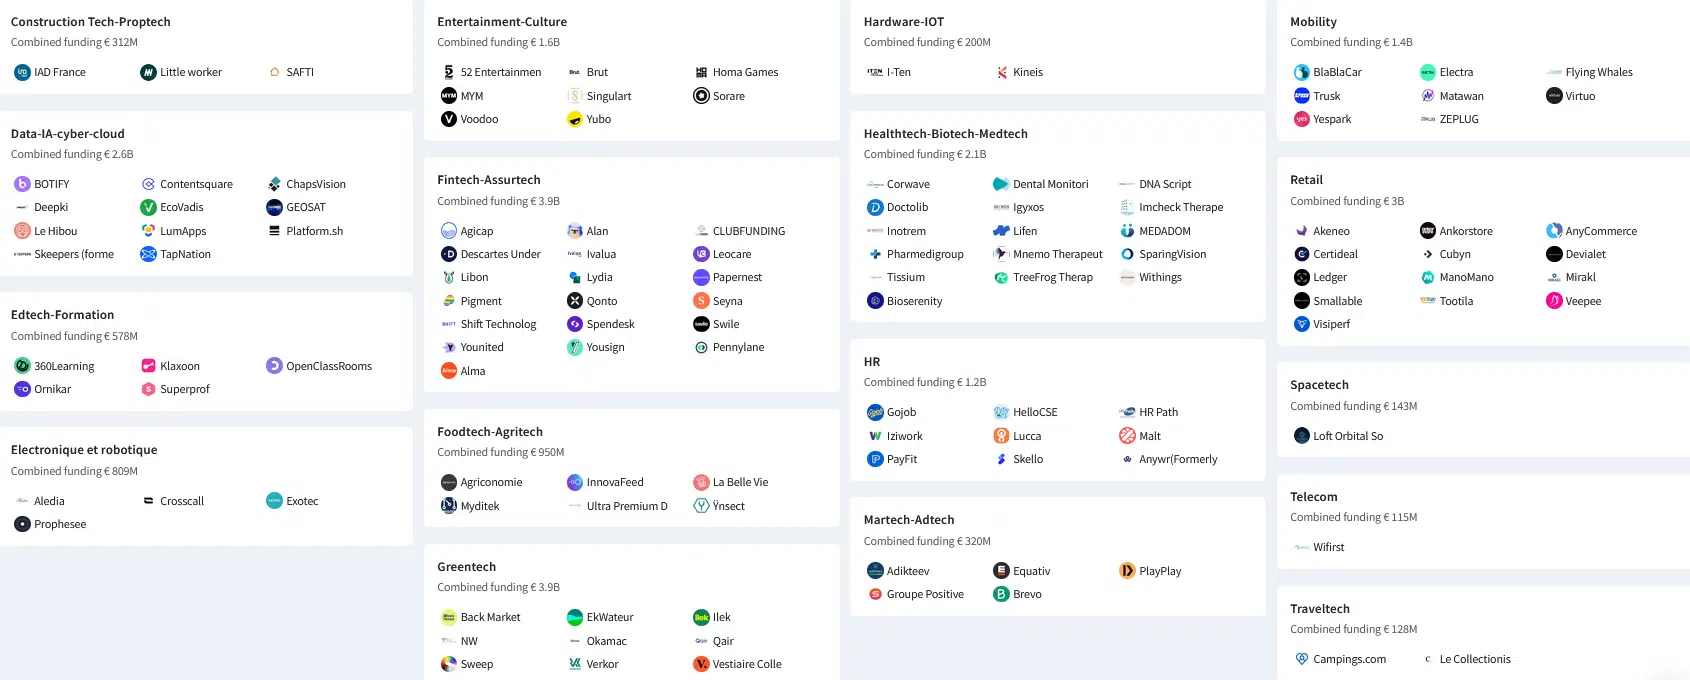Click the Back Market logo icon
This screenshot has height=680, width=1690.
[x=449, y=617]
